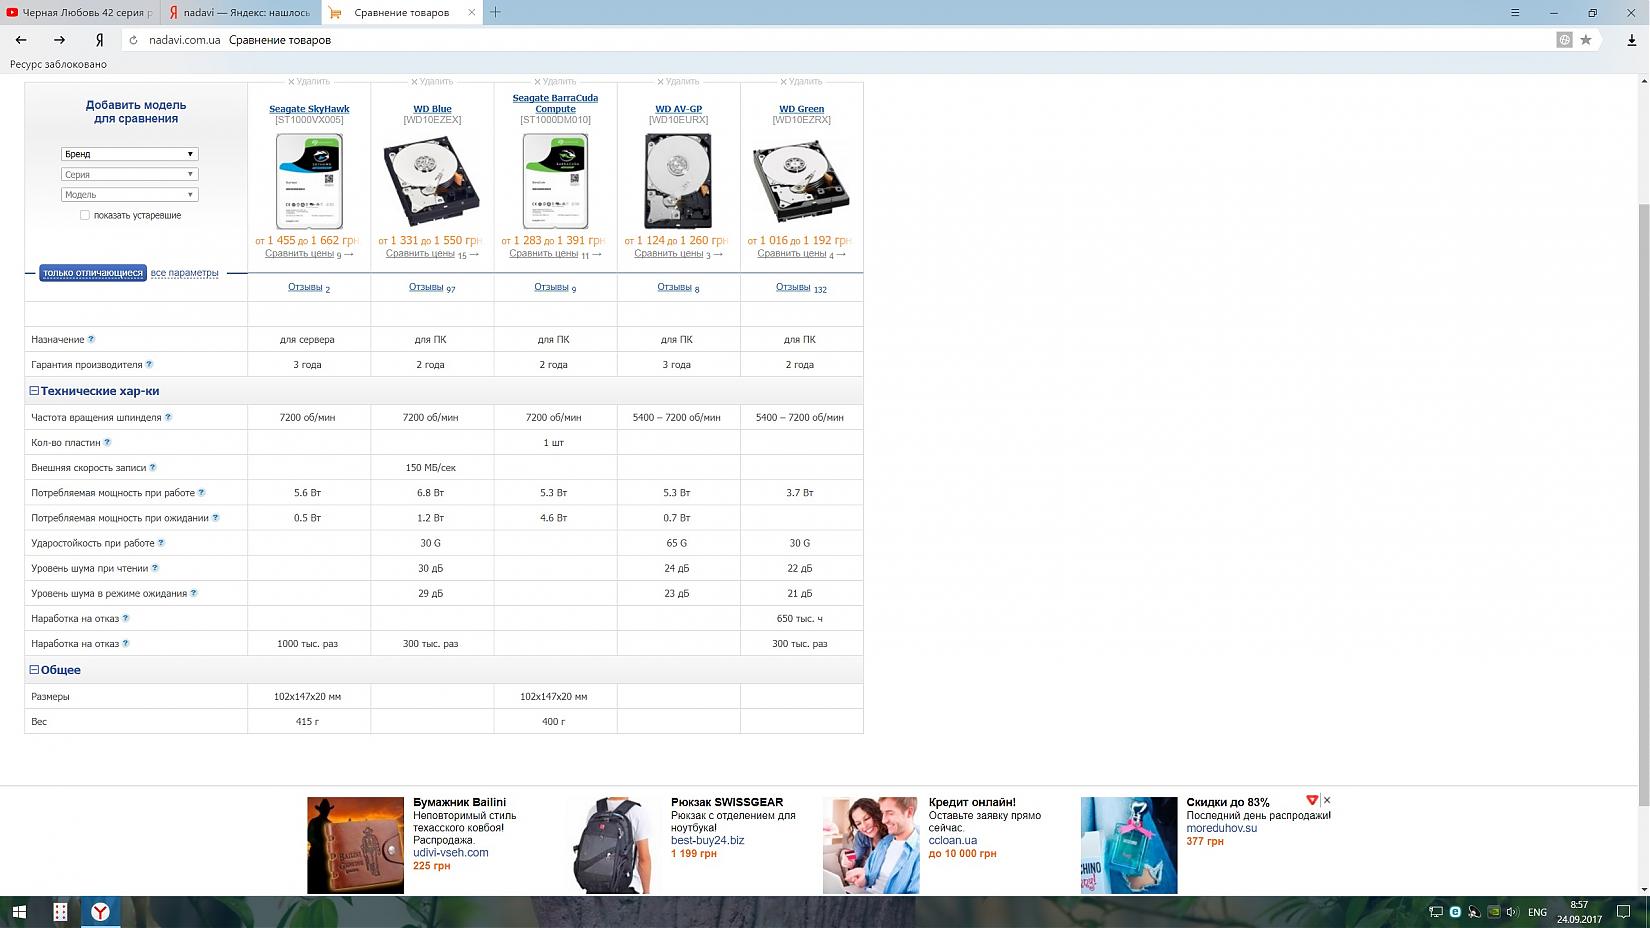The height and width of the screenshot is (928, 1650).
Task: Open the NVIDIA tray icon
Action: [1493, 912]
